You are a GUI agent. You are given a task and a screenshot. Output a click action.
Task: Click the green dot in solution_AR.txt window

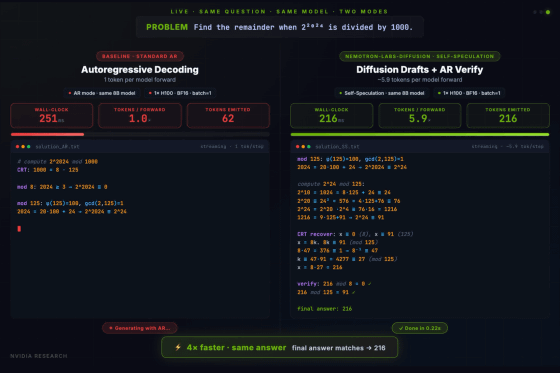click(x=29, y=146)
